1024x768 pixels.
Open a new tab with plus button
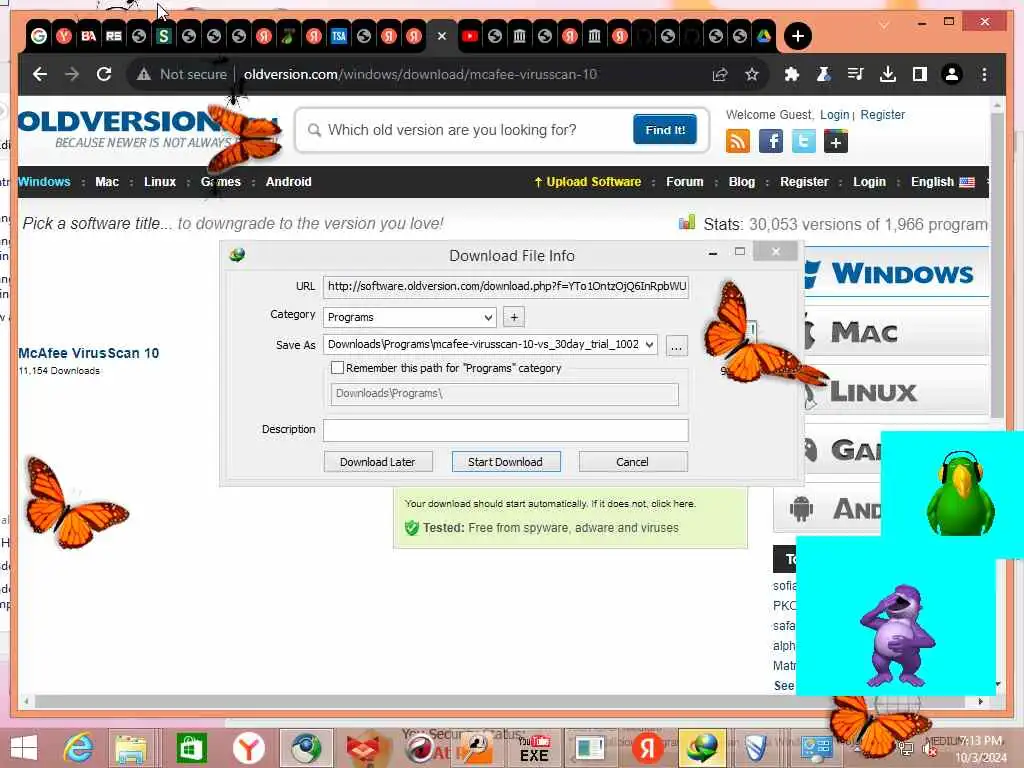797,36
